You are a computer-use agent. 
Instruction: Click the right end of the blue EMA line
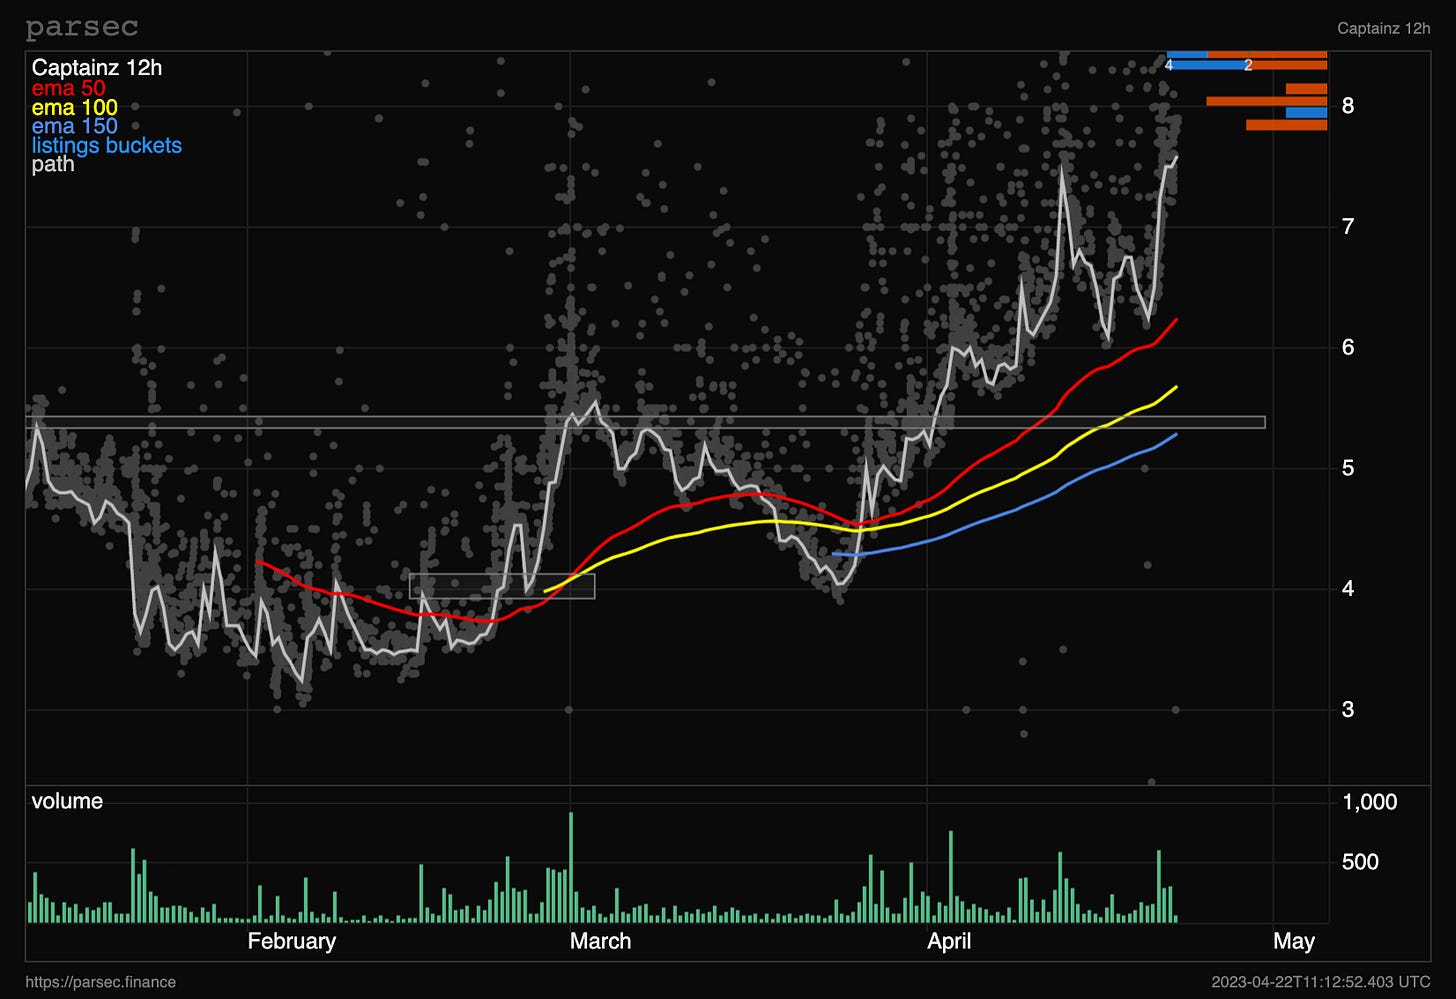click(1176, 434)
